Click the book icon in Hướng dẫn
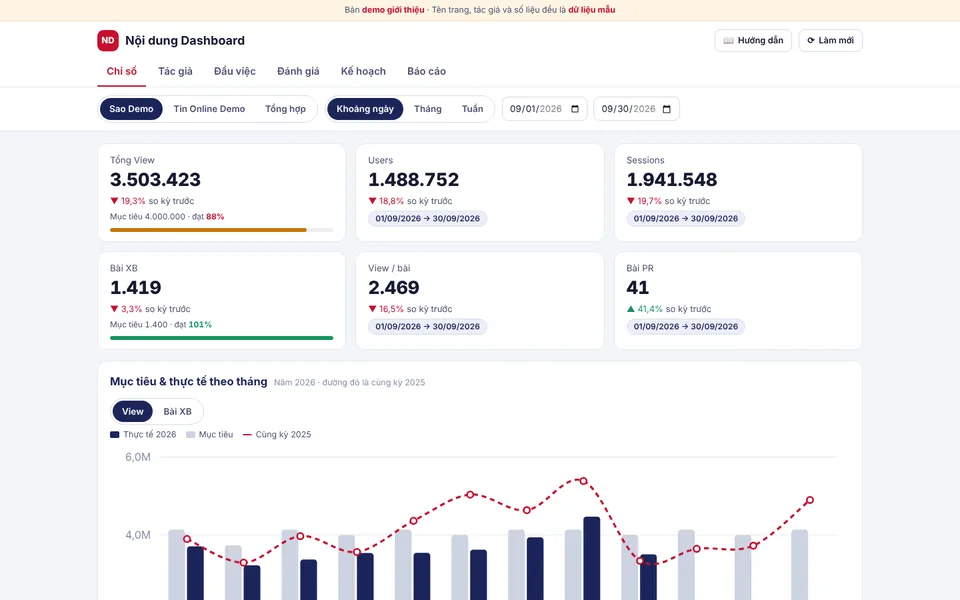960x600 pixels. (x=728, y=40)
